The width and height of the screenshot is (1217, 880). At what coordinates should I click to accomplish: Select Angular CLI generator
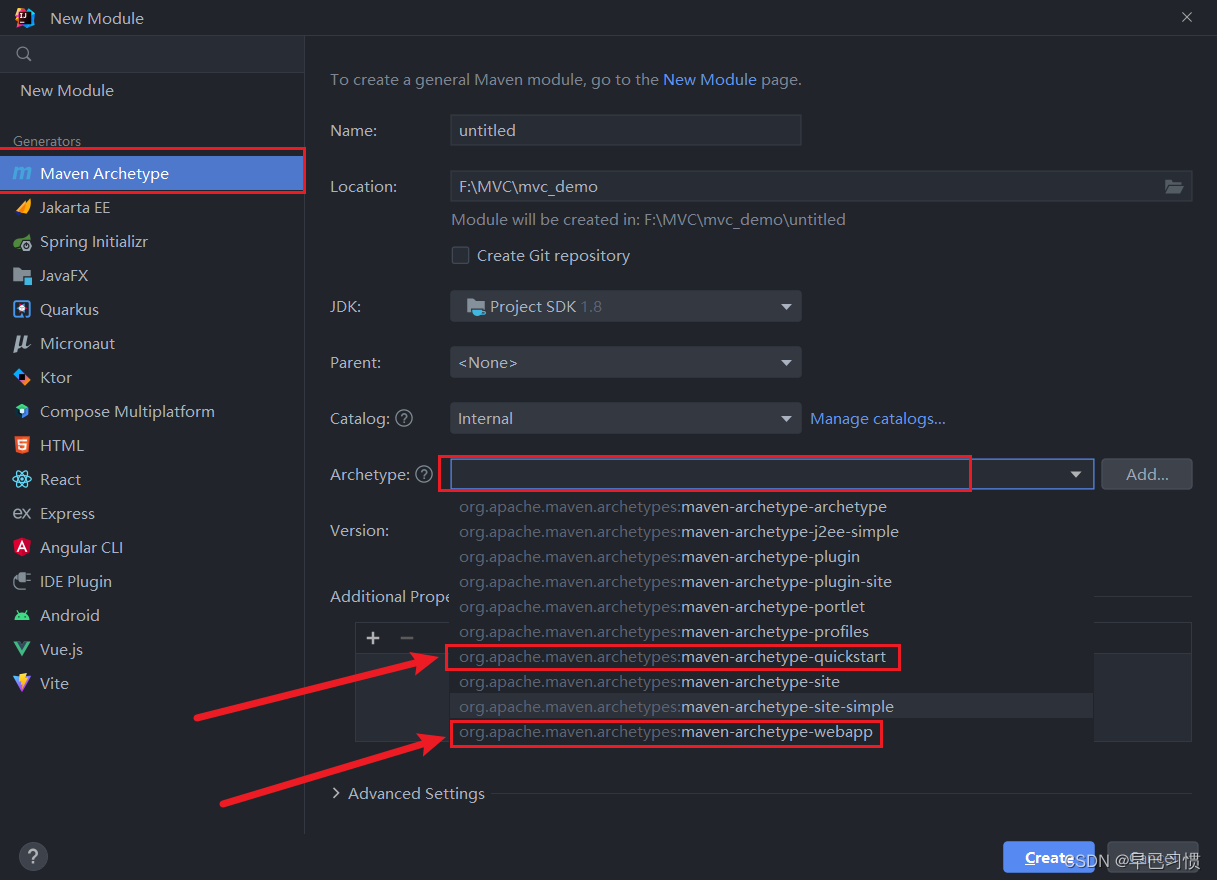click(x=152, y=548)
